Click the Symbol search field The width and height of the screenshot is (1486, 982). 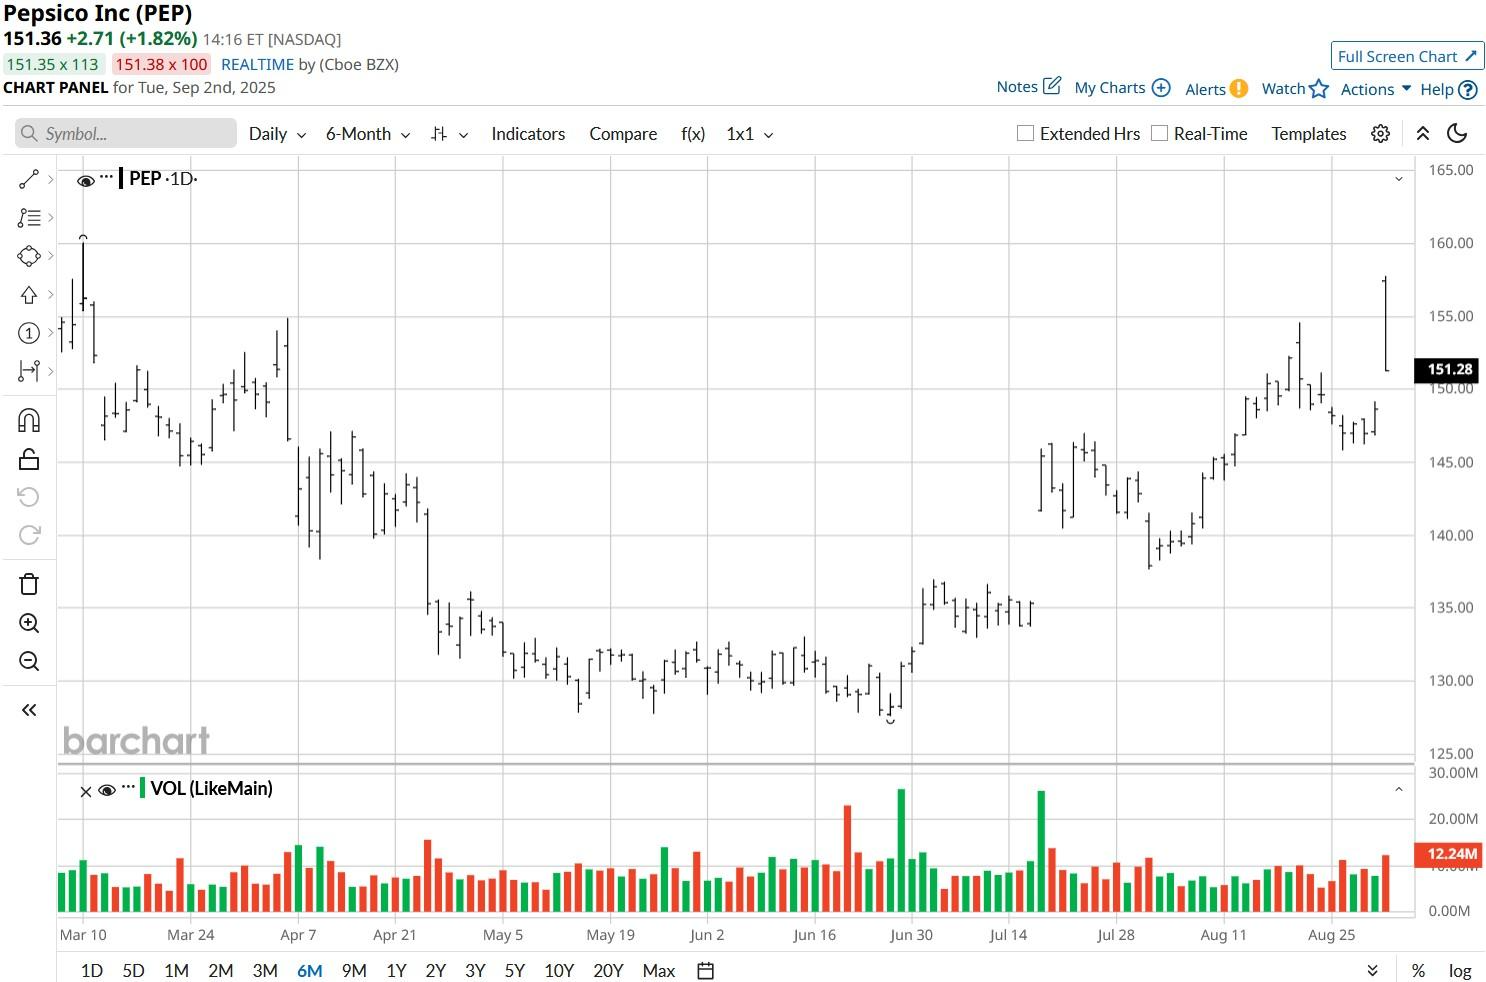pos(126,133)
